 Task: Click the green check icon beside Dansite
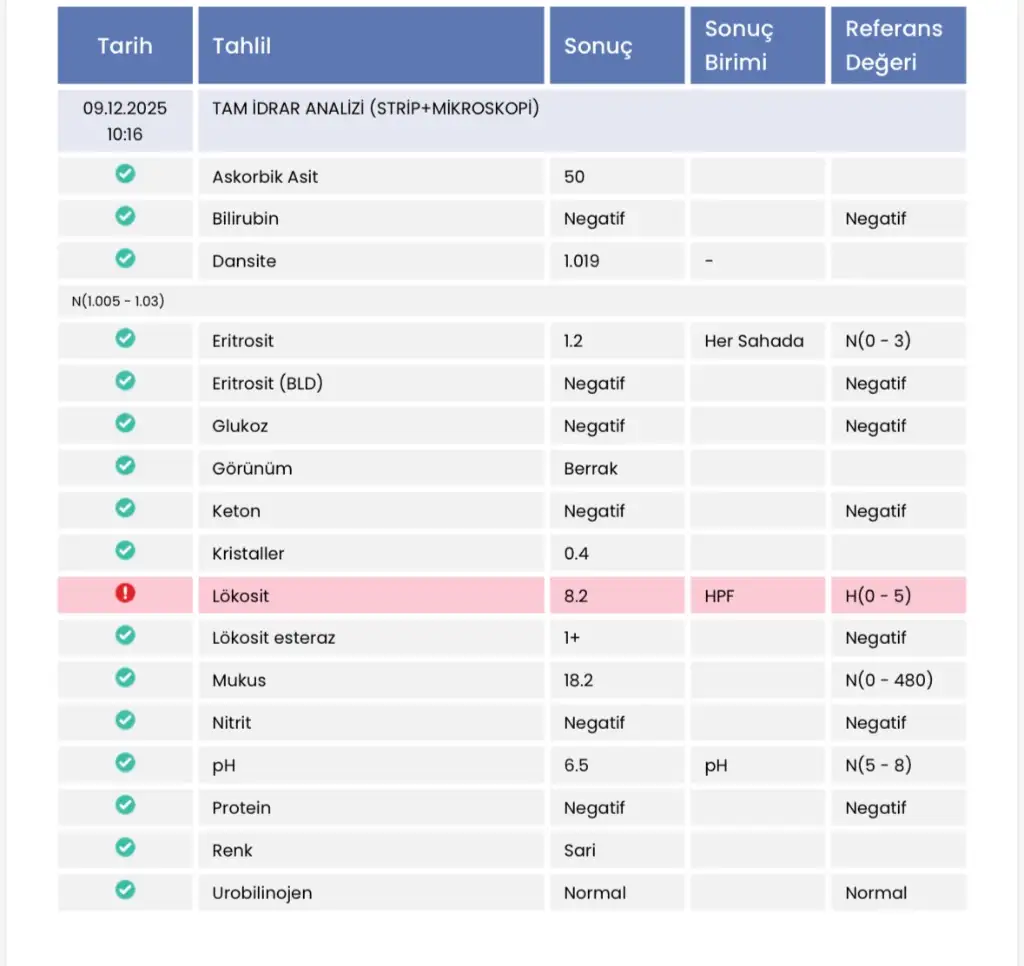click(125, 259)
